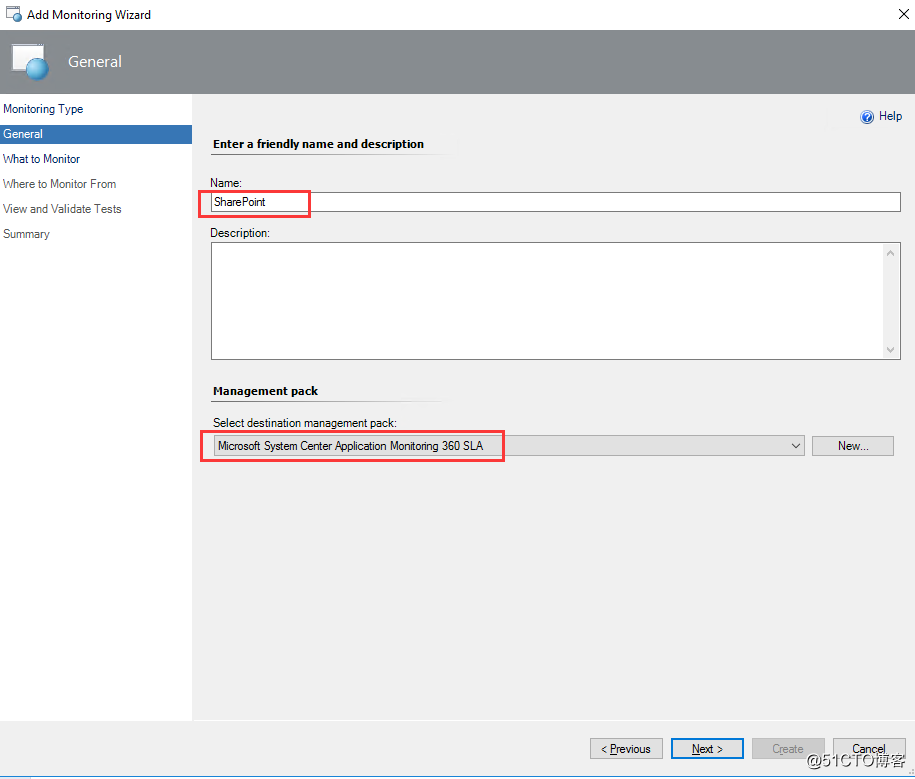Click the General header globe icon

(30, 62)
